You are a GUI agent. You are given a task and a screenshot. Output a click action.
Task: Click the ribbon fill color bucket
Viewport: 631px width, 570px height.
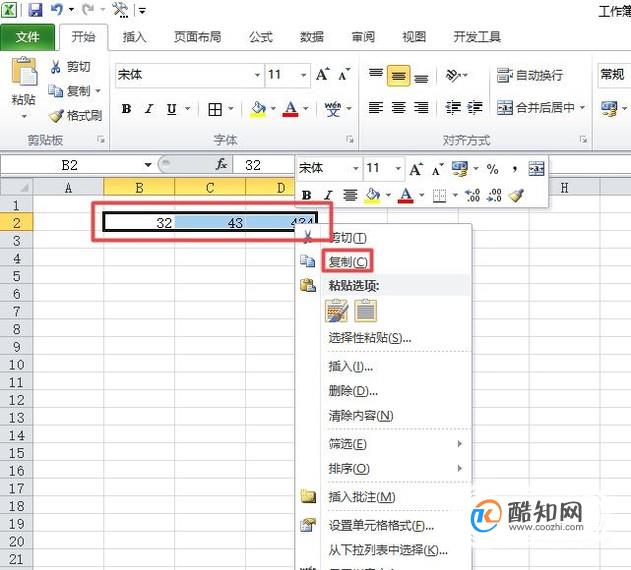tap(258, 109)
